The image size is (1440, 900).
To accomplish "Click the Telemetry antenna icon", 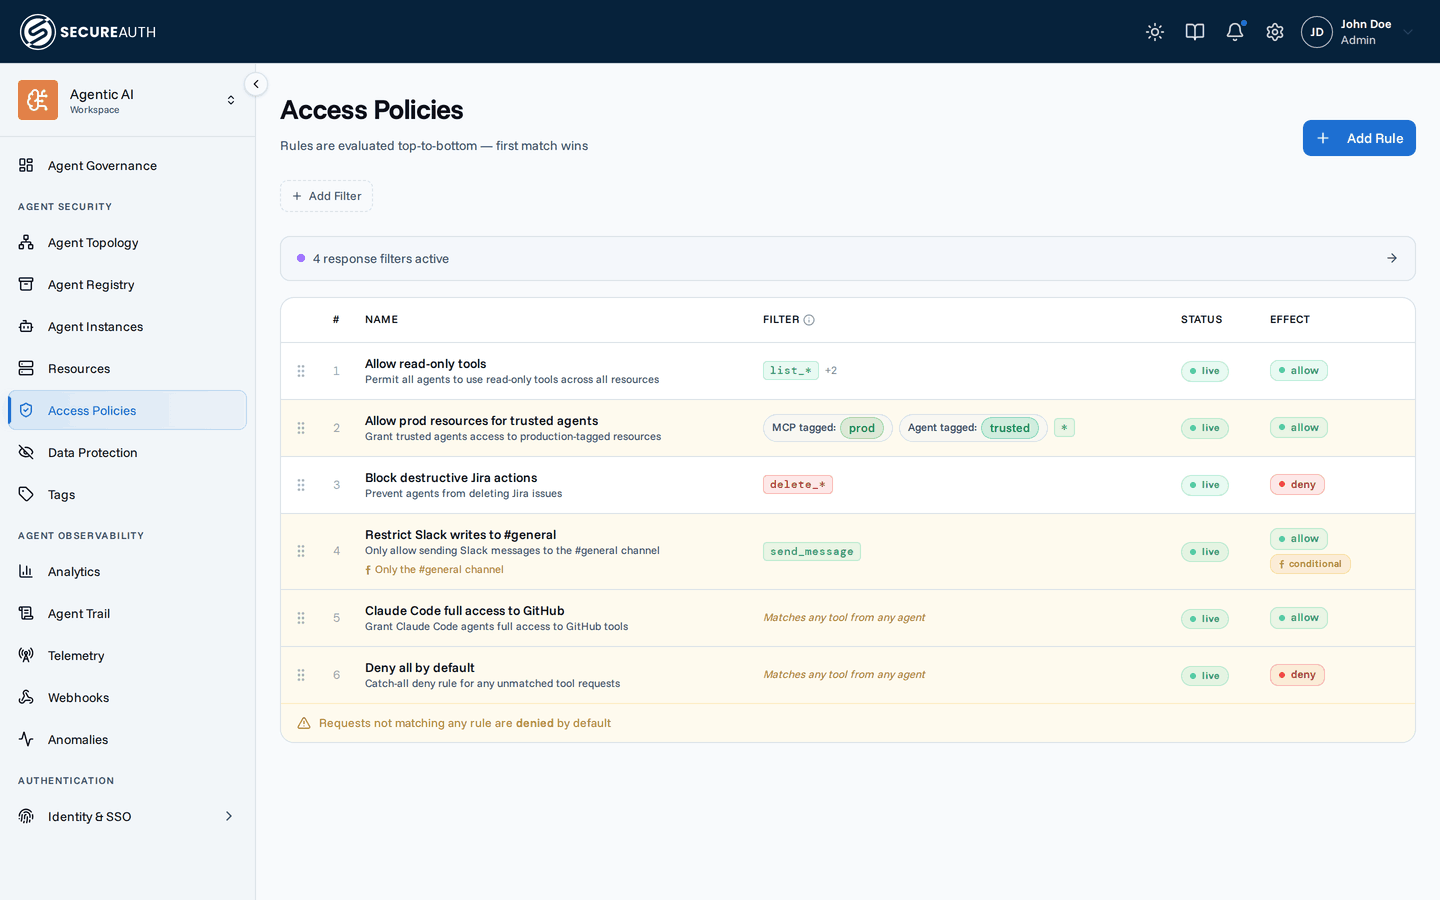I will [26, 655].
